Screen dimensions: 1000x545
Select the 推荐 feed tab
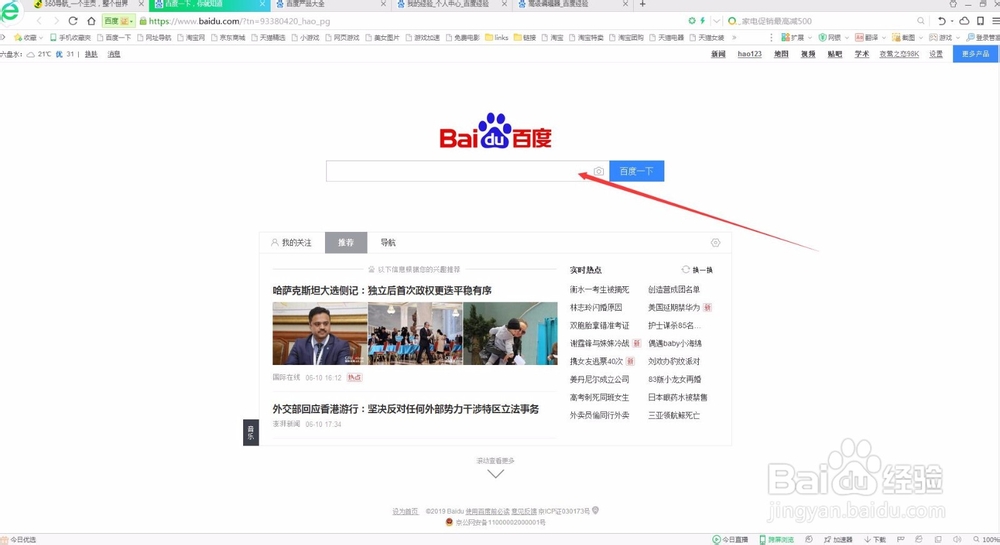tap(346, 243)
